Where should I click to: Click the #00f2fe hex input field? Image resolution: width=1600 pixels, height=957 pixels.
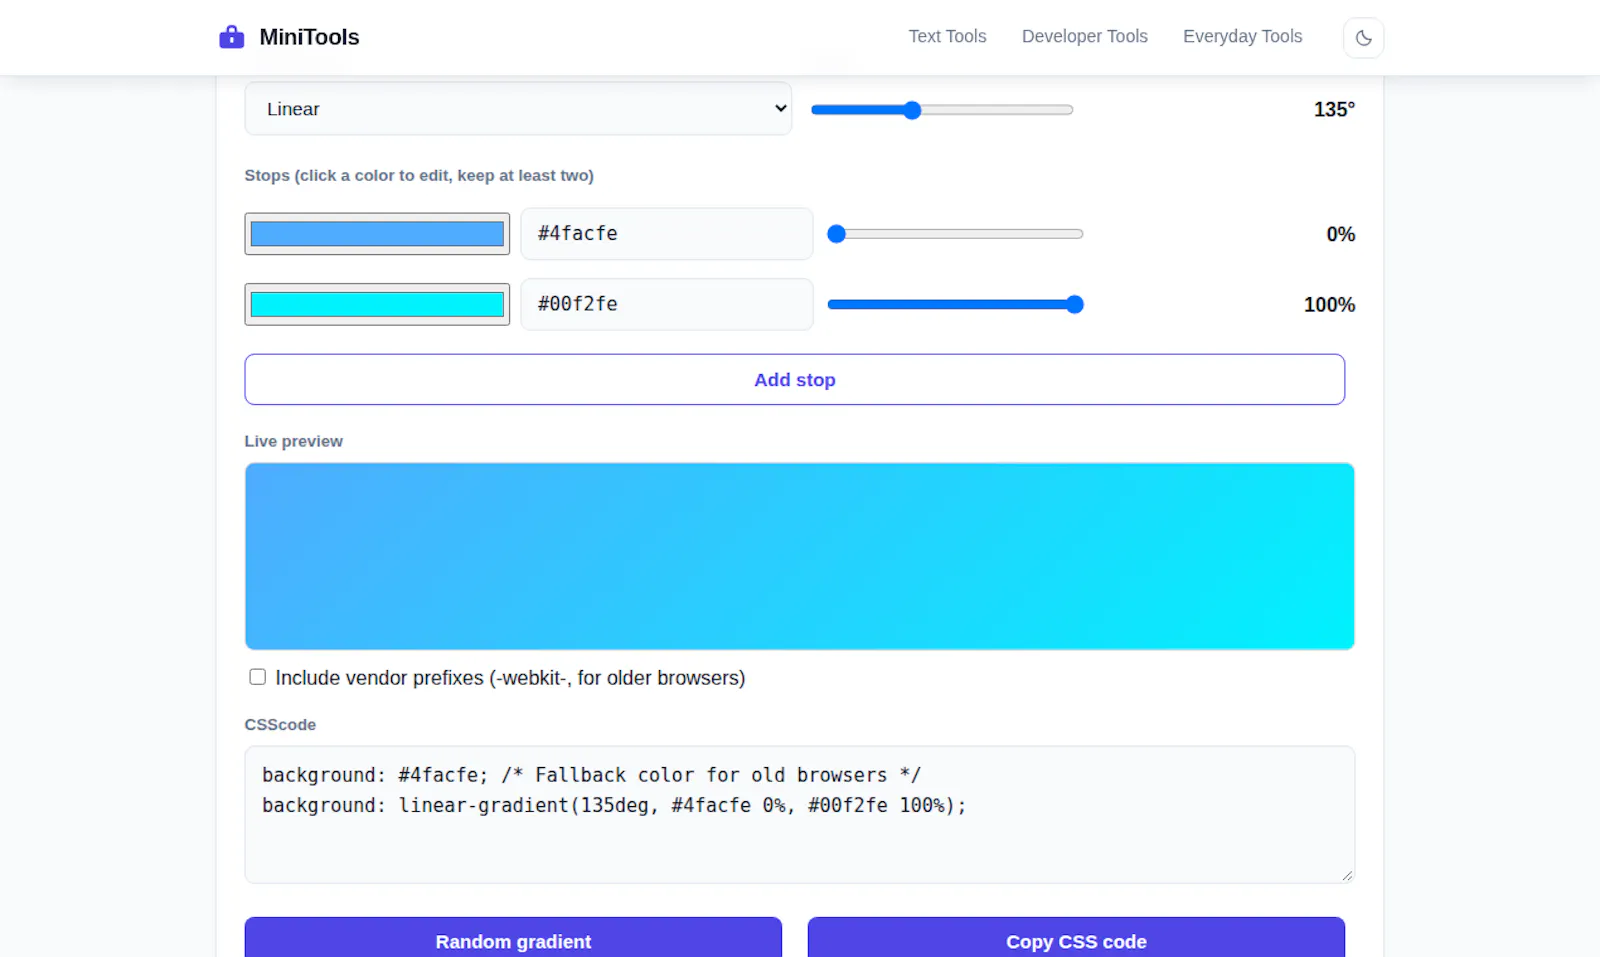click(x=667, y=304)
